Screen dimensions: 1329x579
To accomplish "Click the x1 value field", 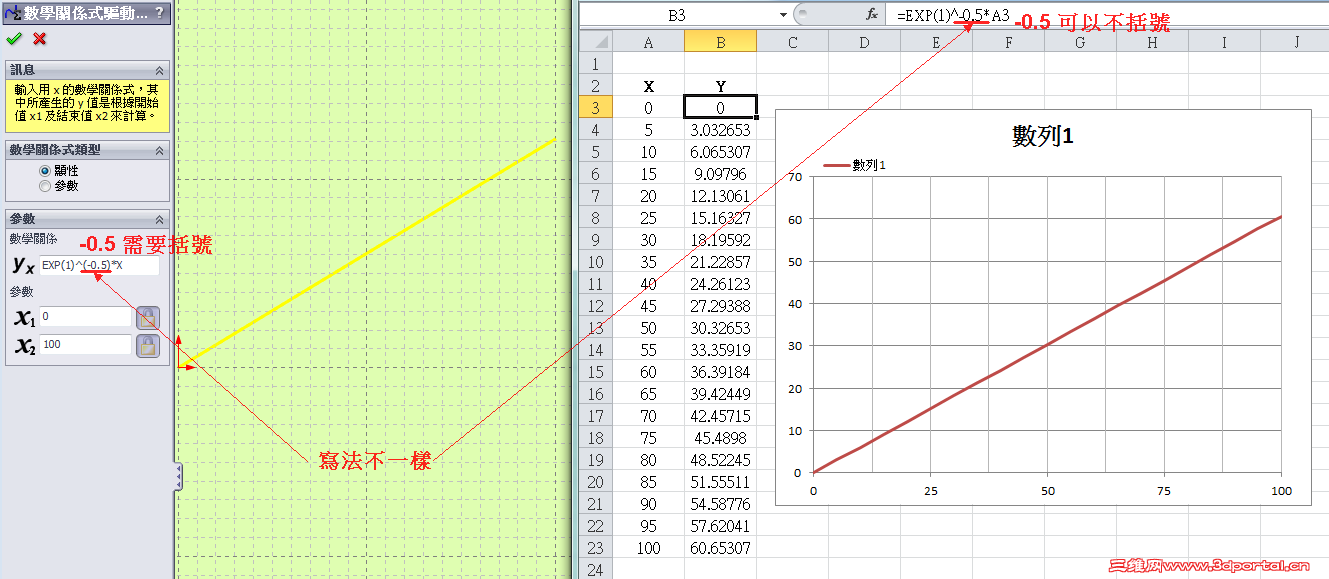I will (x=85, y=317).
